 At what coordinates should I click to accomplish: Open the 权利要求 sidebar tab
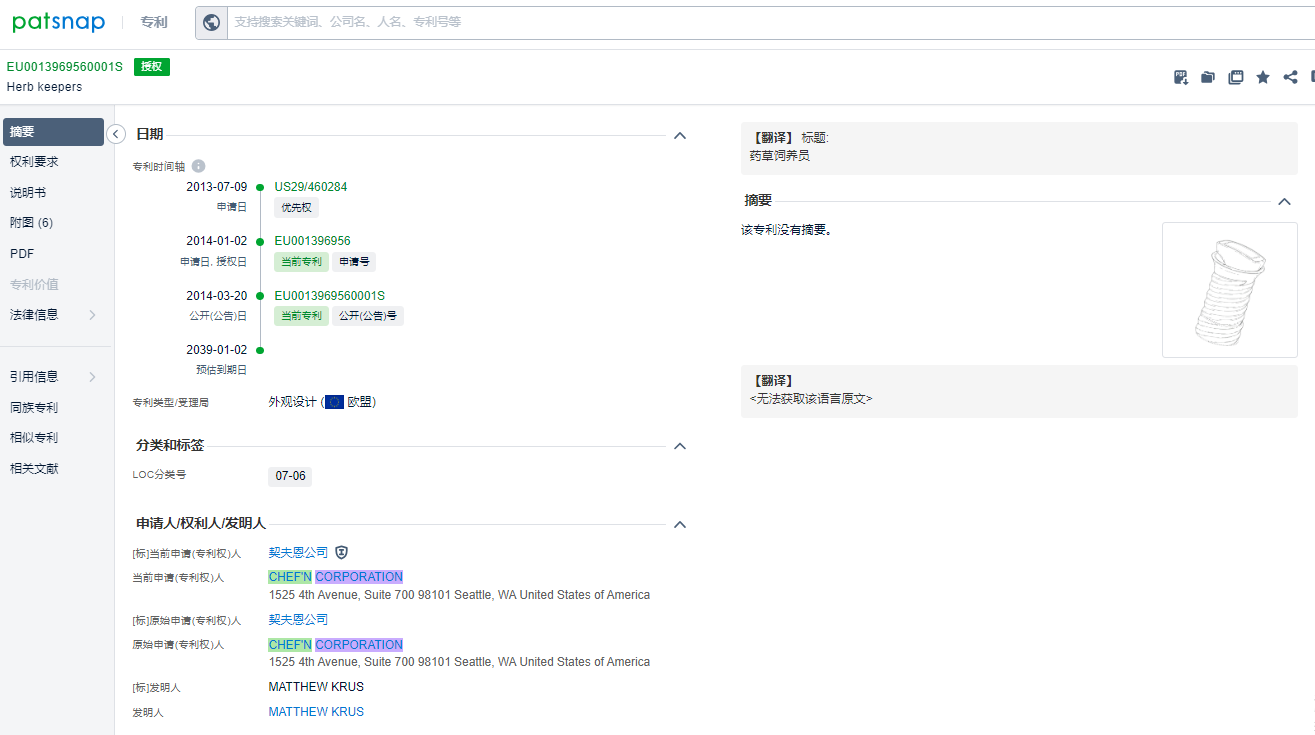click(35, 162)
